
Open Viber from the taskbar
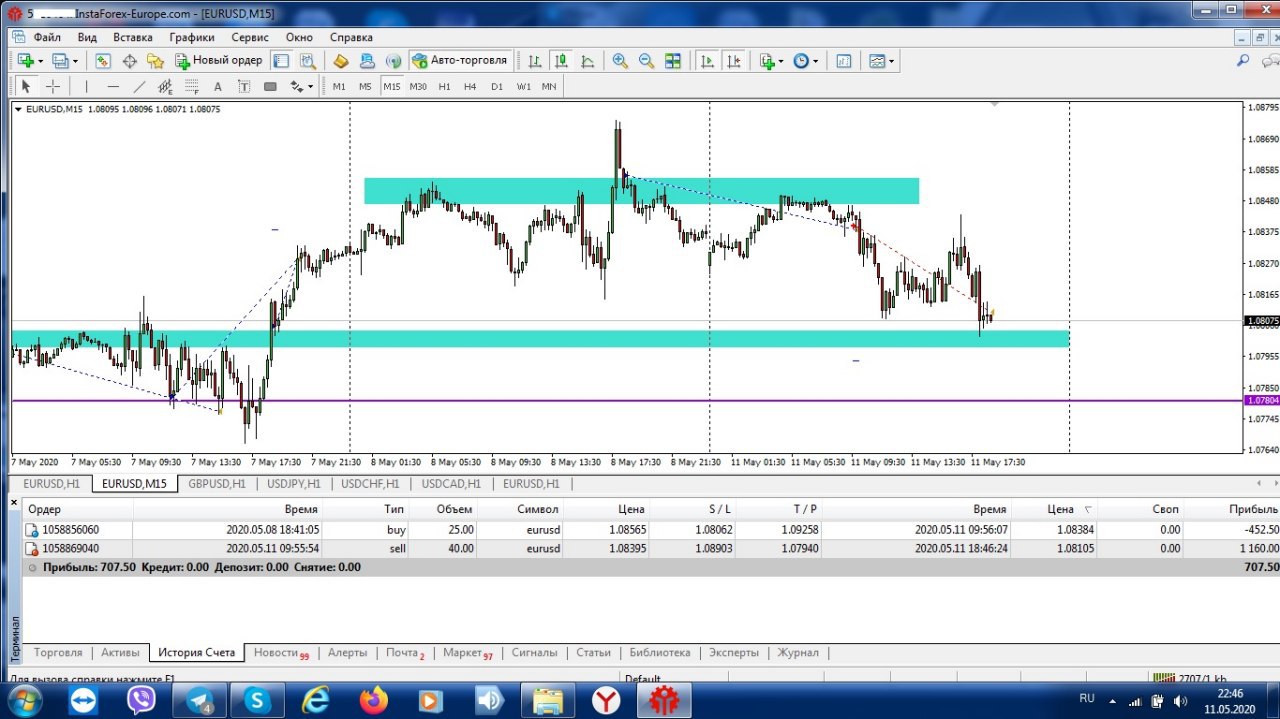pos(141,701)
